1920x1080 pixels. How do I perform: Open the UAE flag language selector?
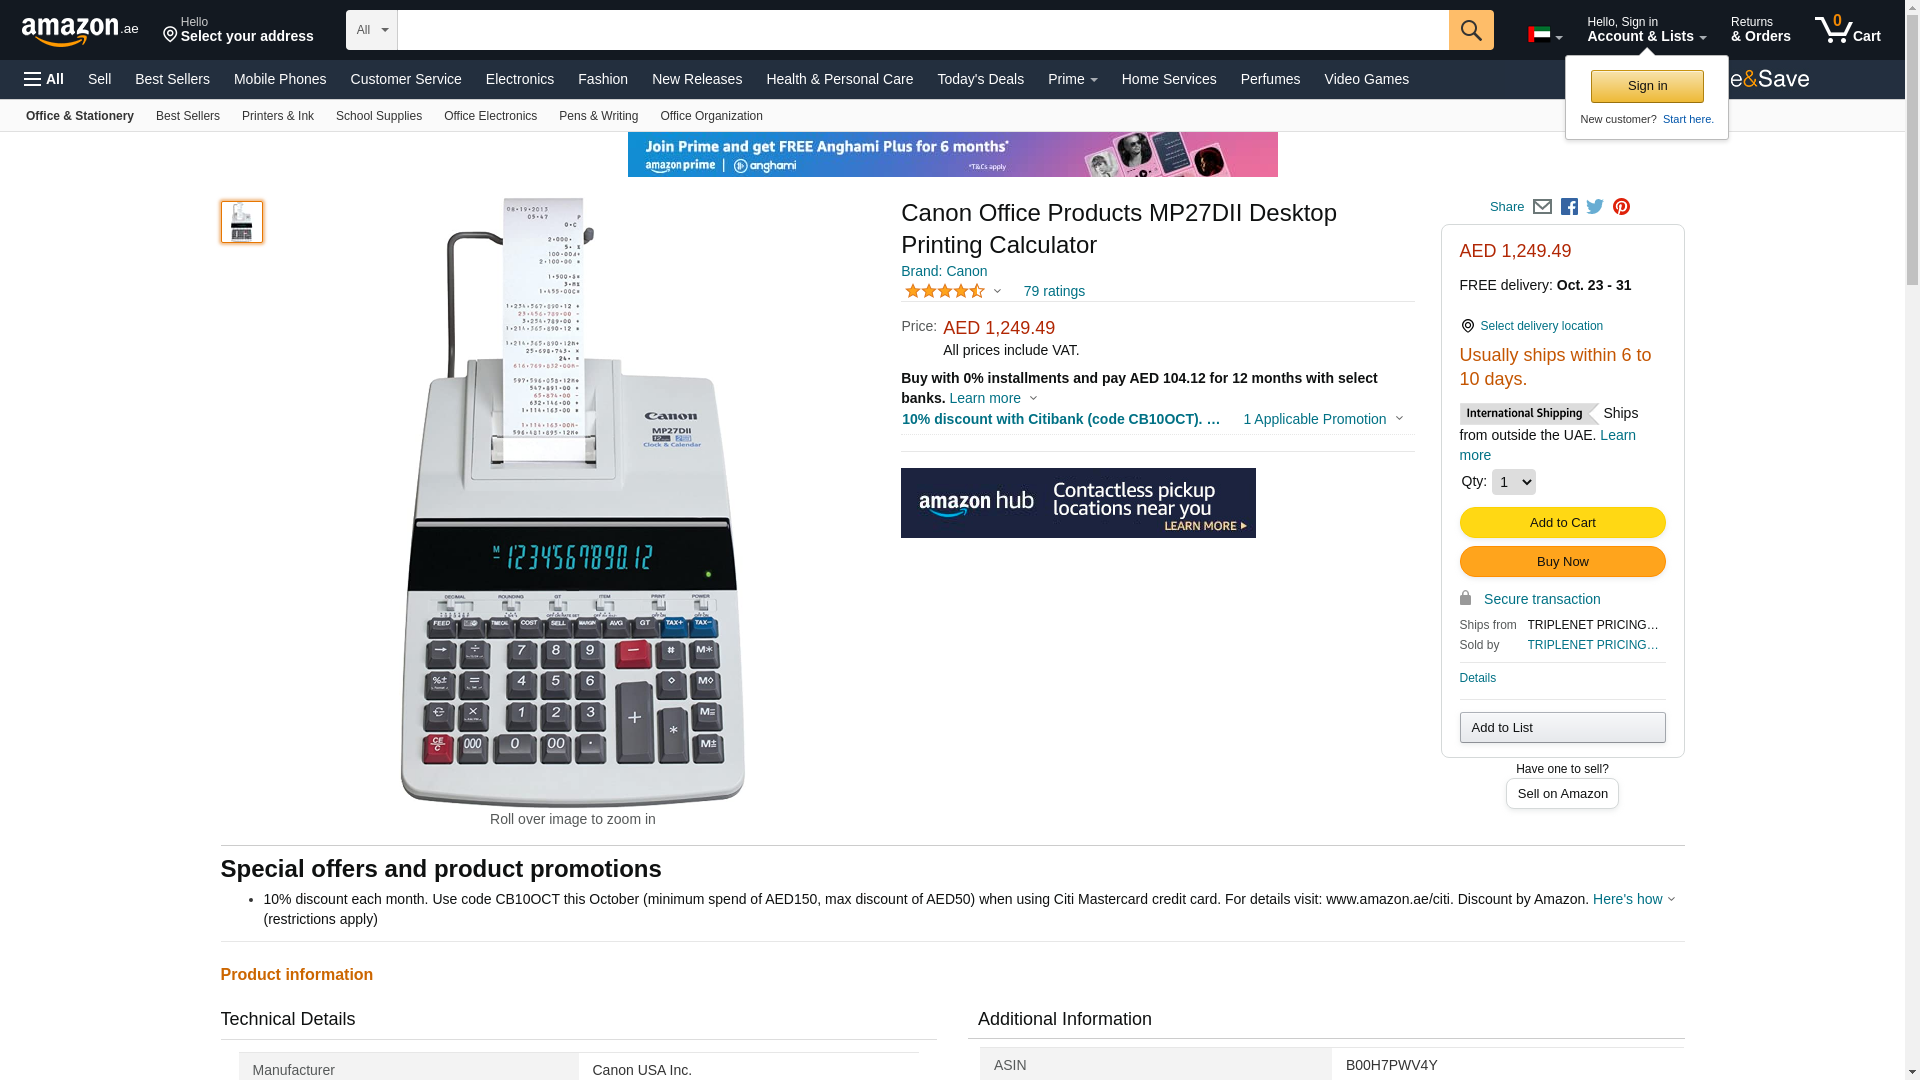pyautogui.click(x=1545, y=35)
